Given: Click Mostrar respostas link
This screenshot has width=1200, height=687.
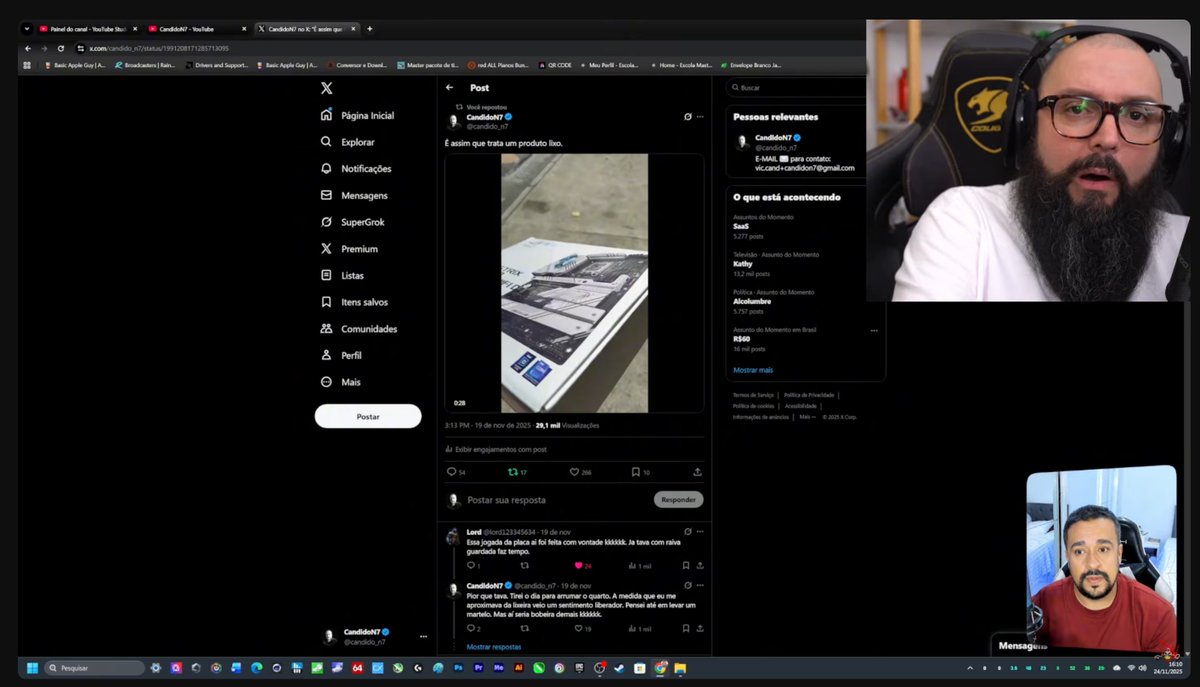Looking at the screenshot, I should point(493,647).
